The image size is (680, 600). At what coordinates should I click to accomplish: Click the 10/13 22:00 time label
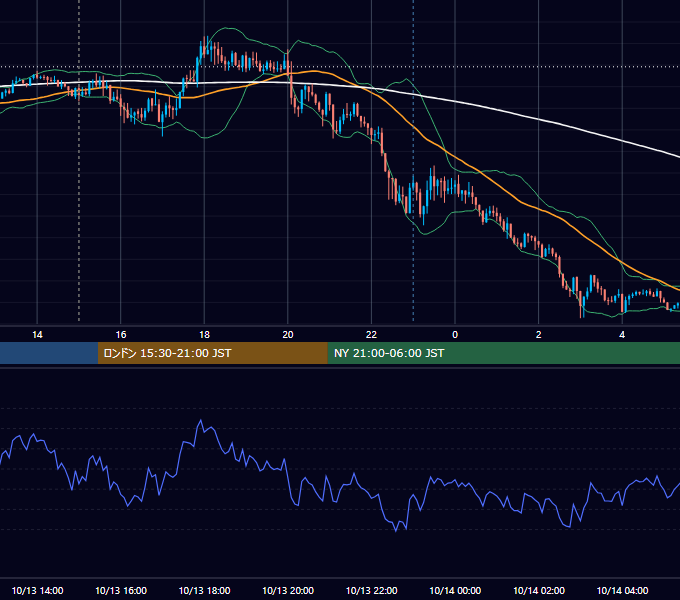[371, 590]
